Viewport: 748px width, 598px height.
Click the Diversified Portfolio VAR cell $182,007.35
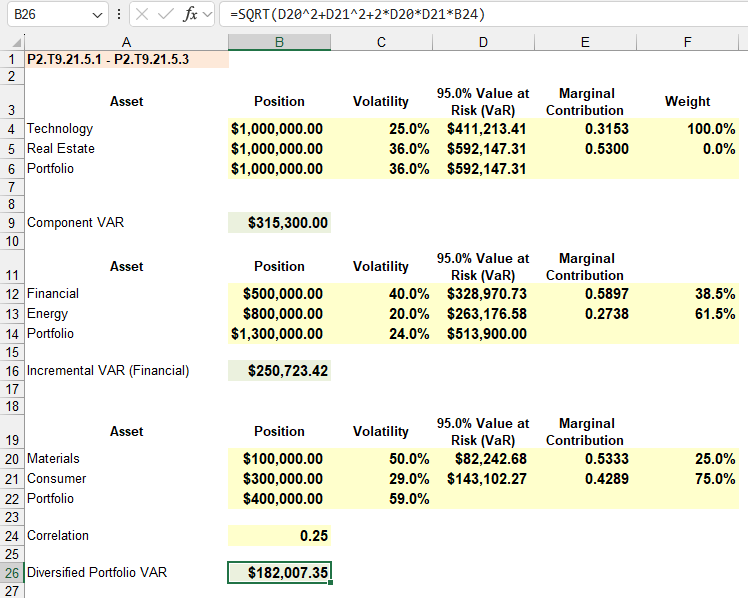click(x=279, y=573)
